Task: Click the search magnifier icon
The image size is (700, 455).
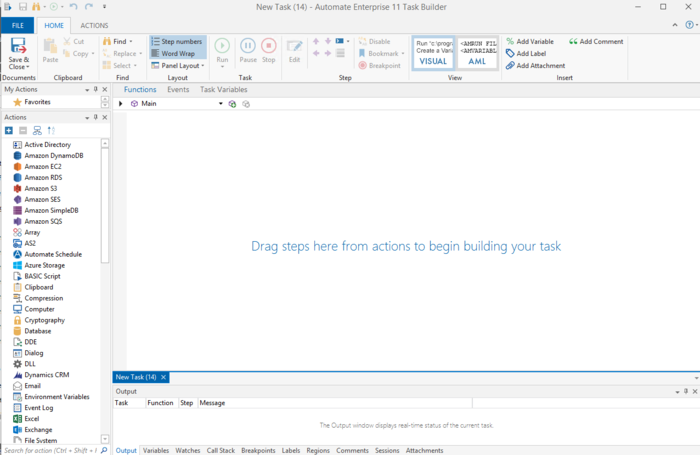Action: pyautogui.click(x=104, y=450)
